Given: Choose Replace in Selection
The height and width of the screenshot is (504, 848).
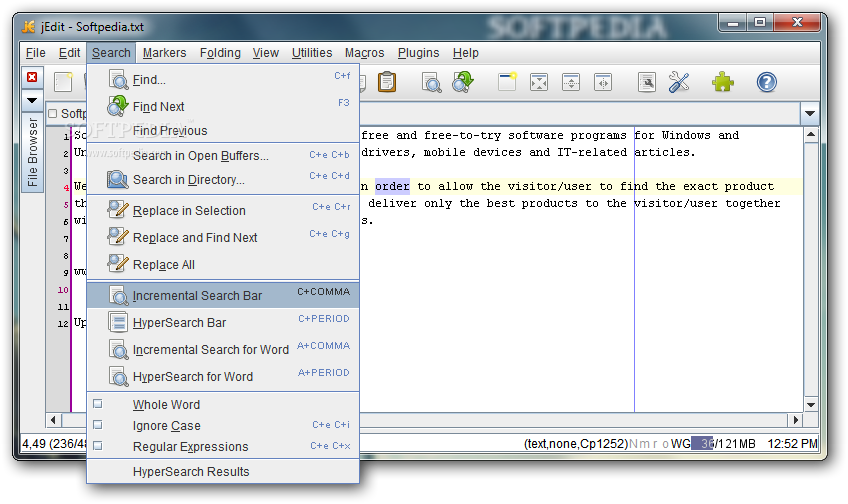Looking at the screenshot, I should pyautogui.click(x=223, y=210).
